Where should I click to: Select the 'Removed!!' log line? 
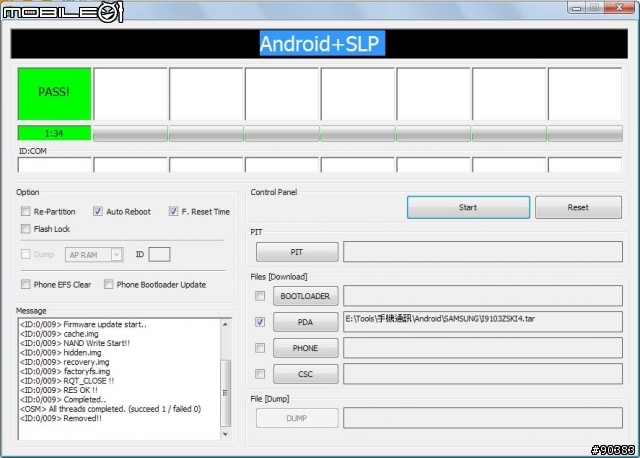[61, 418]
